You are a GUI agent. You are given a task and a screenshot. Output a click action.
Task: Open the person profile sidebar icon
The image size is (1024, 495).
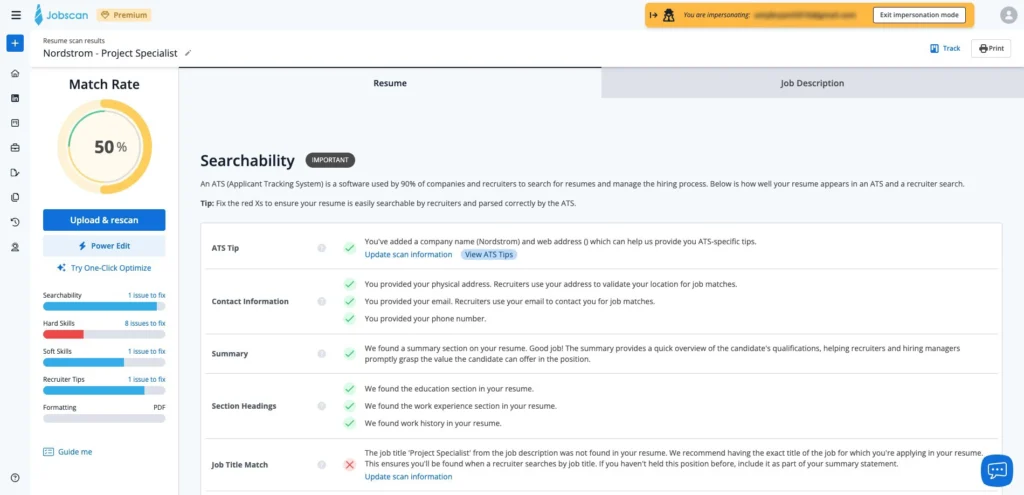click(x=15, y=247)
